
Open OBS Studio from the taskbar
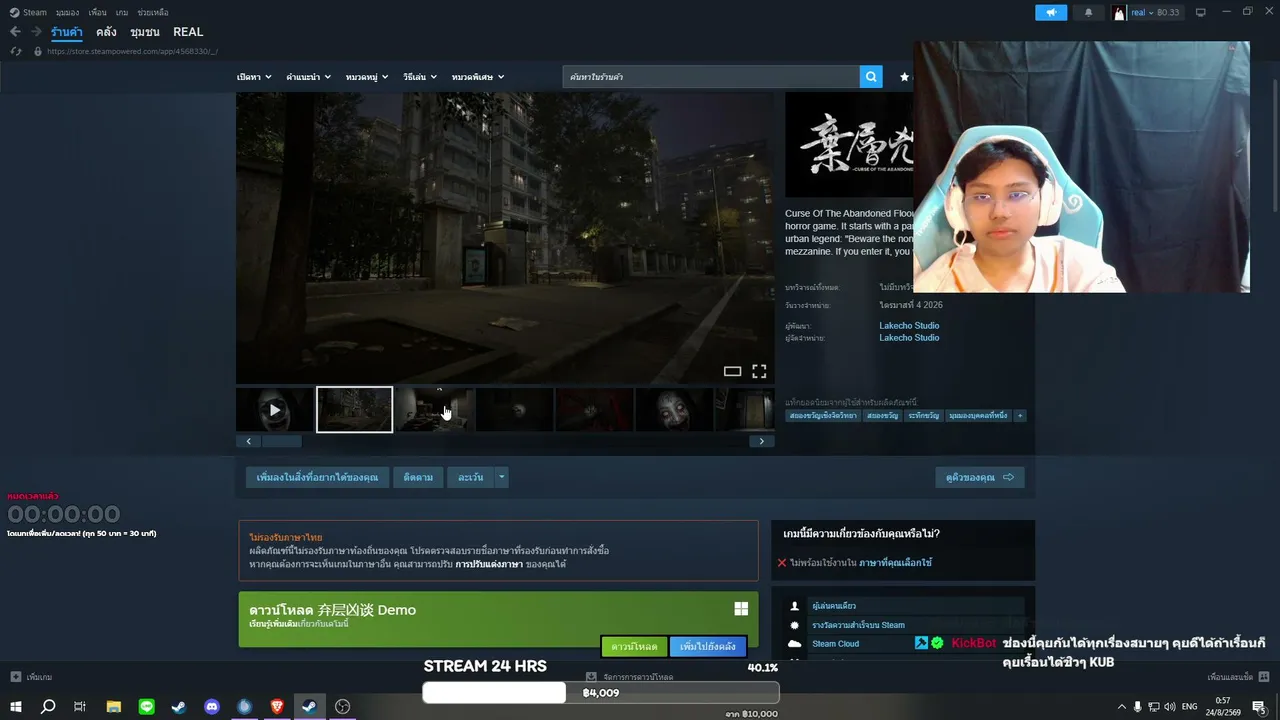click(343, 707)
